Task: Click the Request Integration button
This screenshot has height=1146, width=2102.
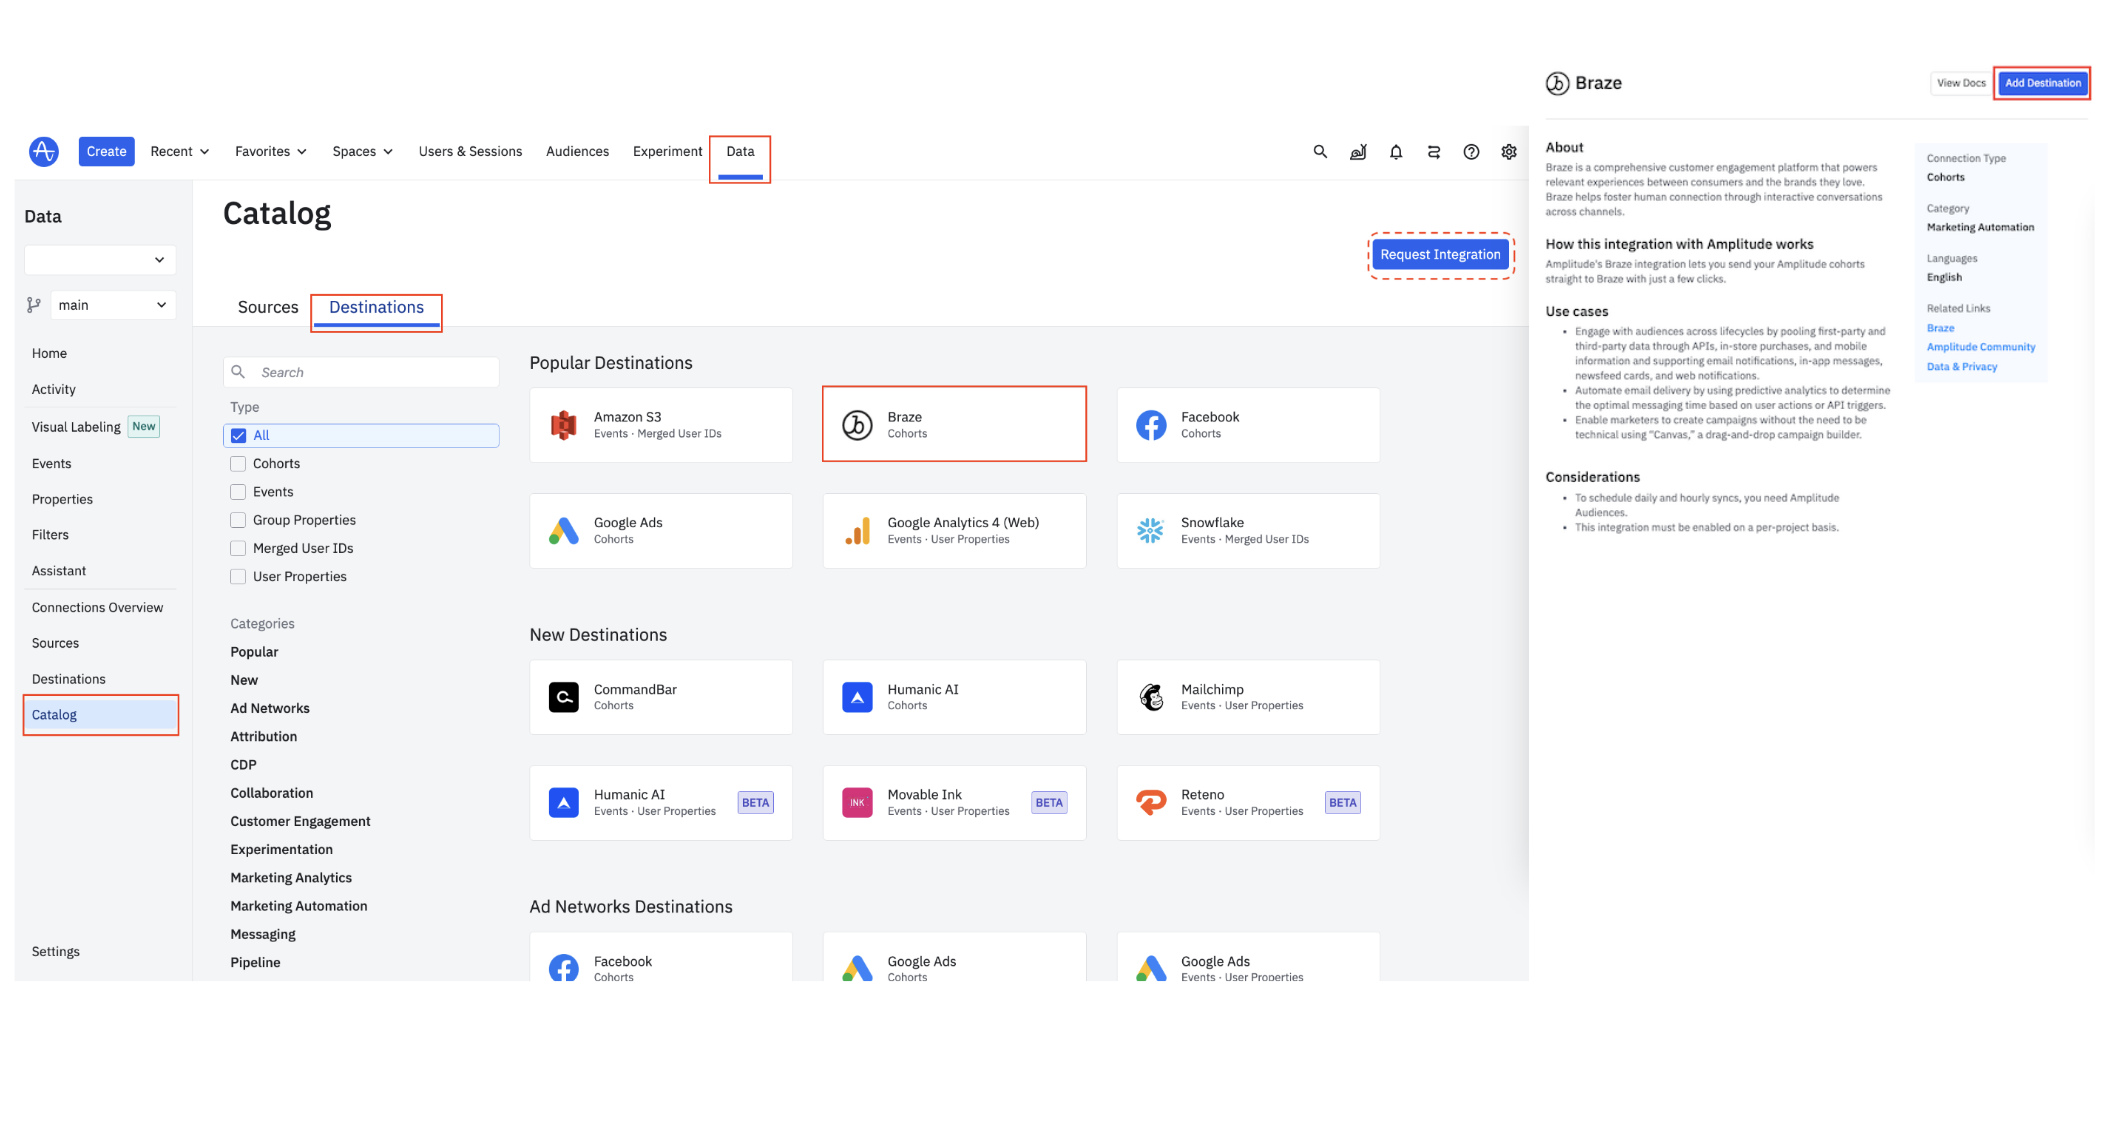Action: pos(1440,254)
